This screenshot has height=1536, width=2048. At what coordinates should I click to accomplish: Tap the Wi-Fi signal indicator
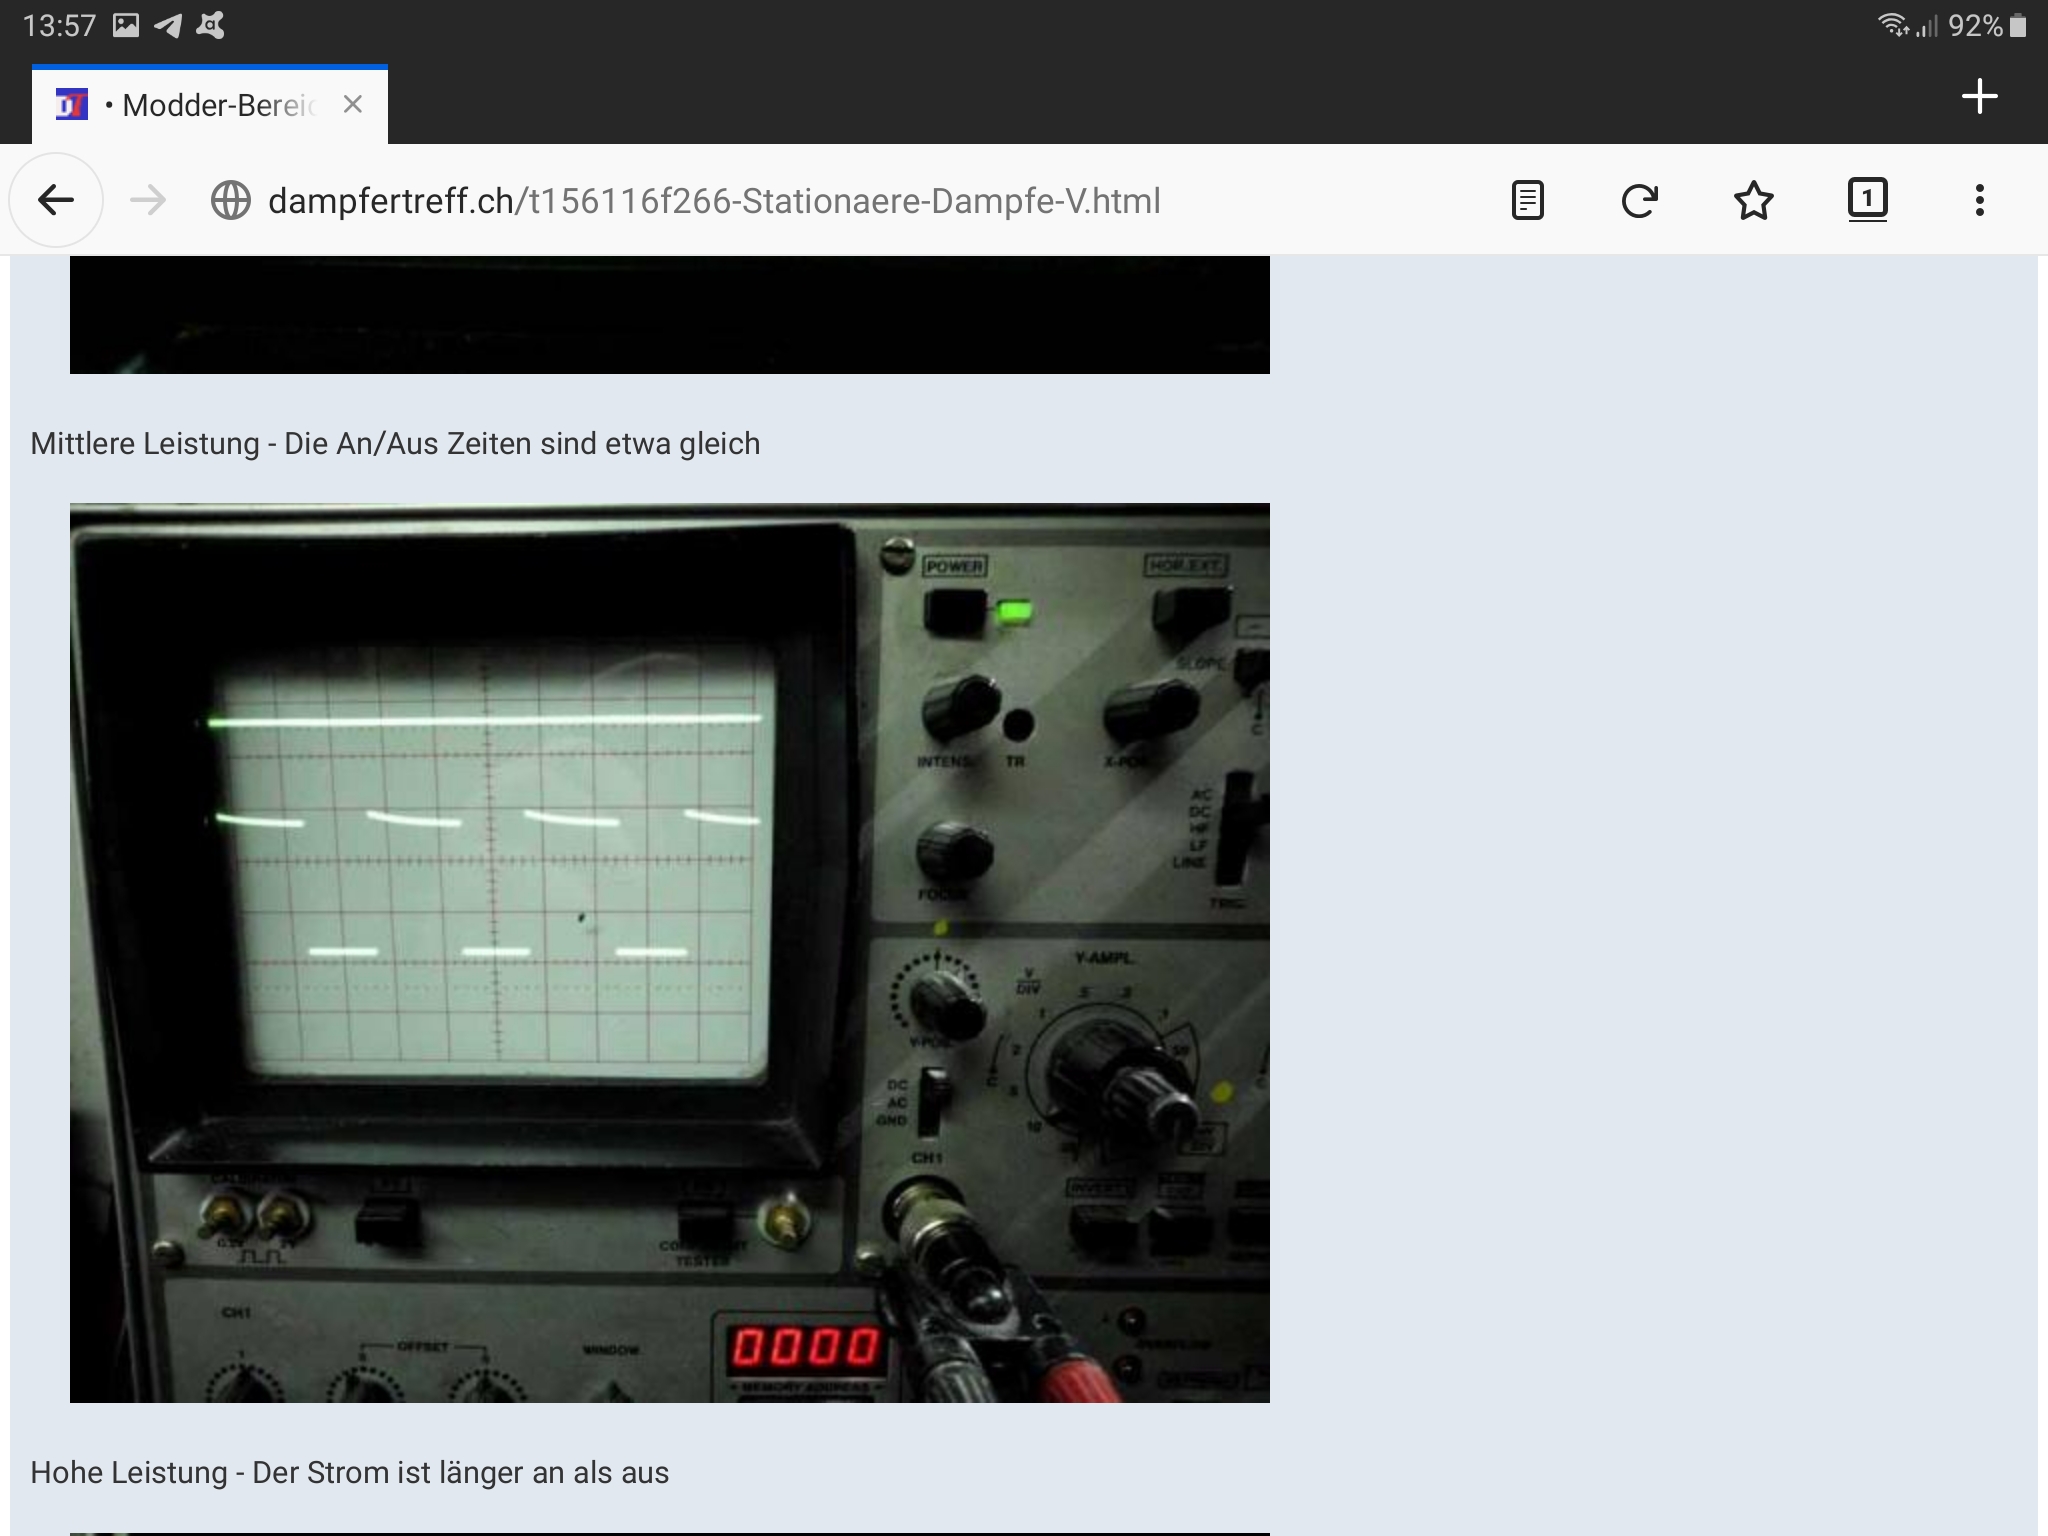[x=1892, y=25]
